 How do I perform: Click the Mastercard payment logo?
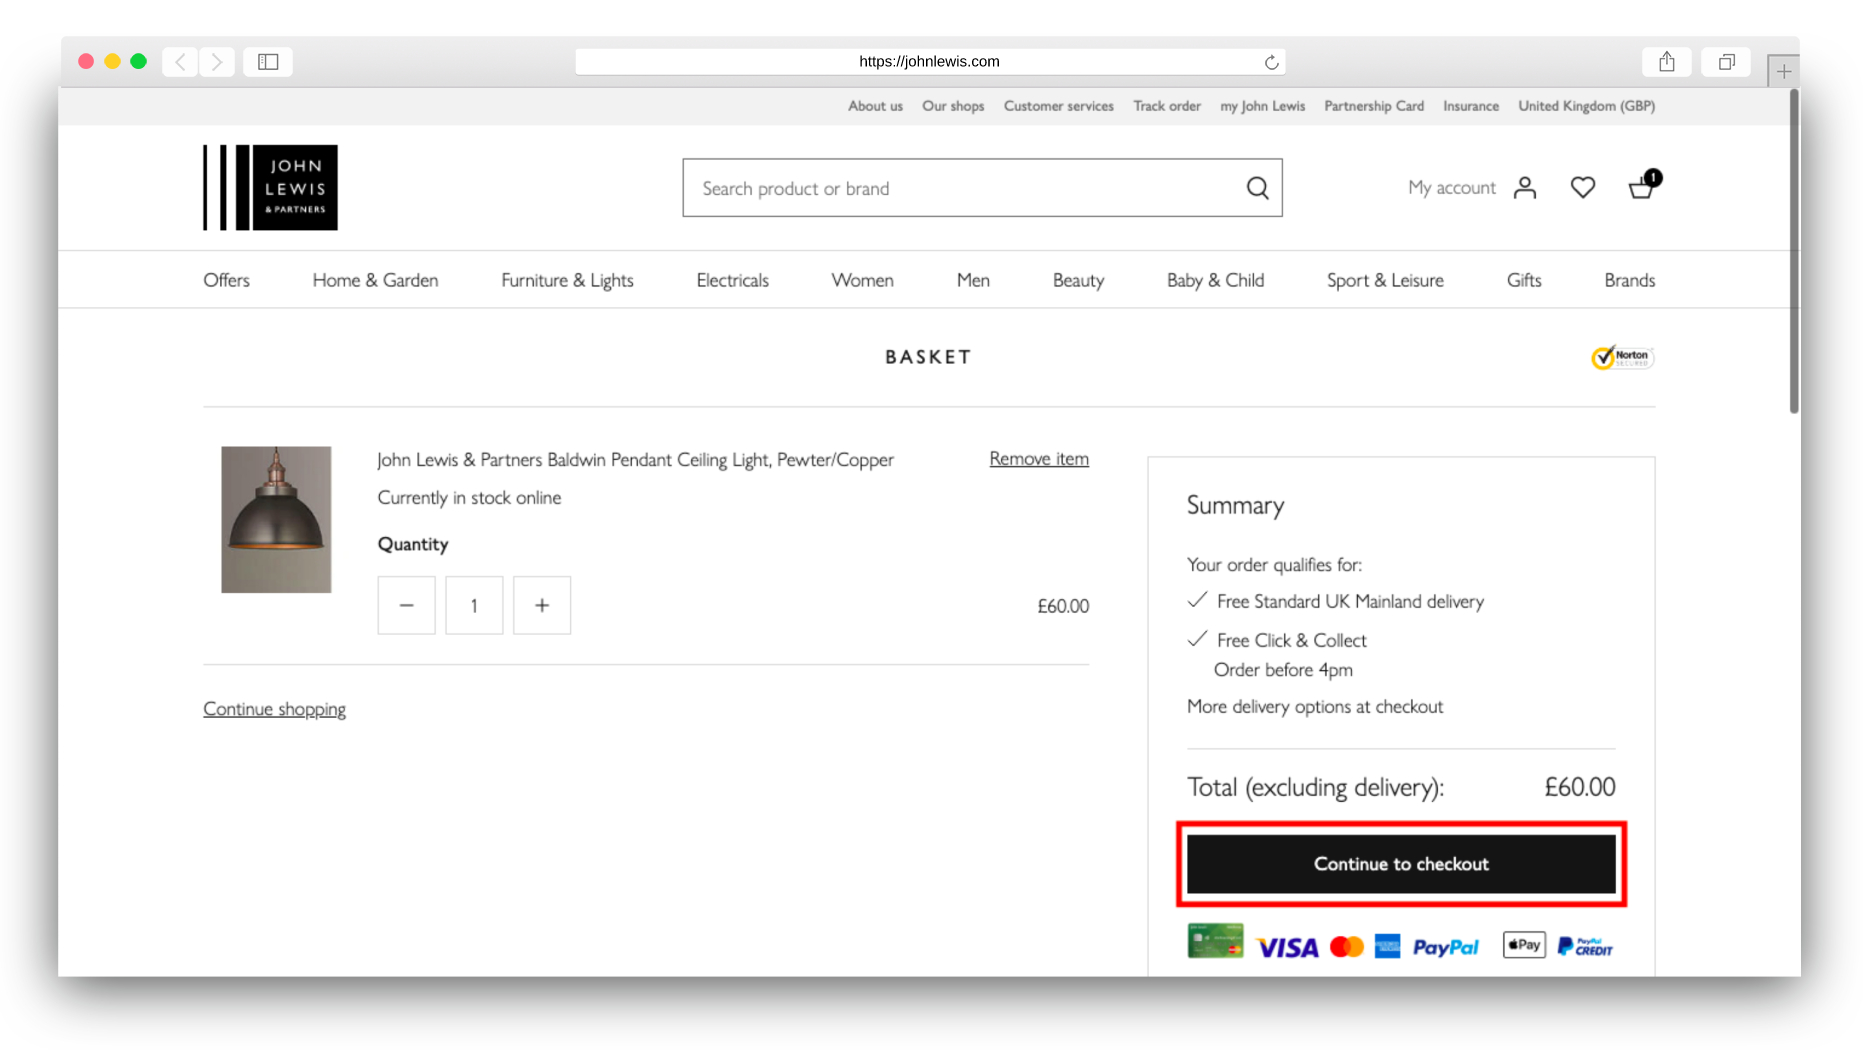[x=1346, y=946]
